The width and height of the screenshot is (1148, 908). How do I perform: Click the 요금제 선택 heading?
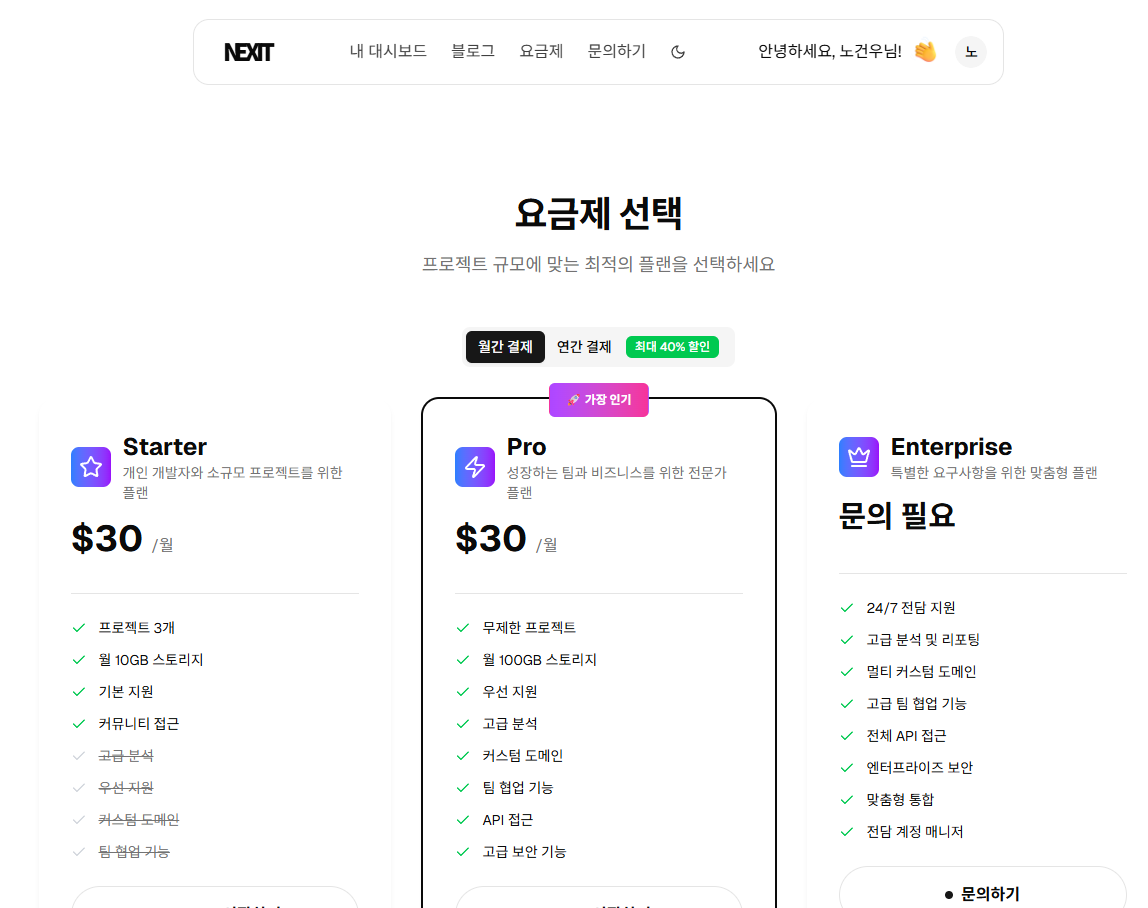tap(599, 213)
